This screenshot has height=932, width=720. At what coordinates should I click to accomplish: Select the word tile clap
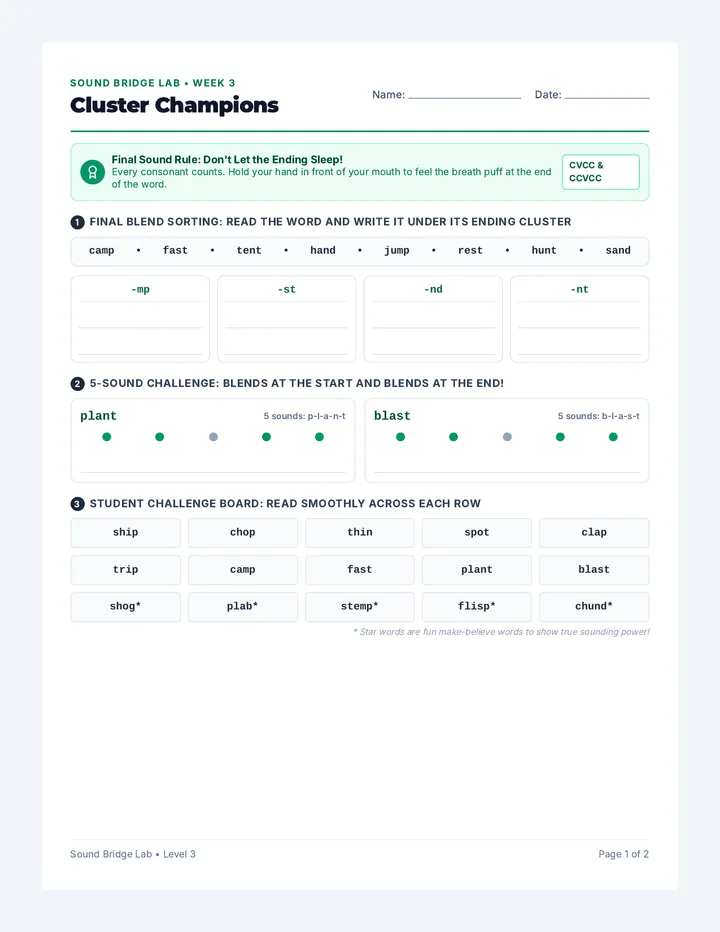[x=594, y=533]
